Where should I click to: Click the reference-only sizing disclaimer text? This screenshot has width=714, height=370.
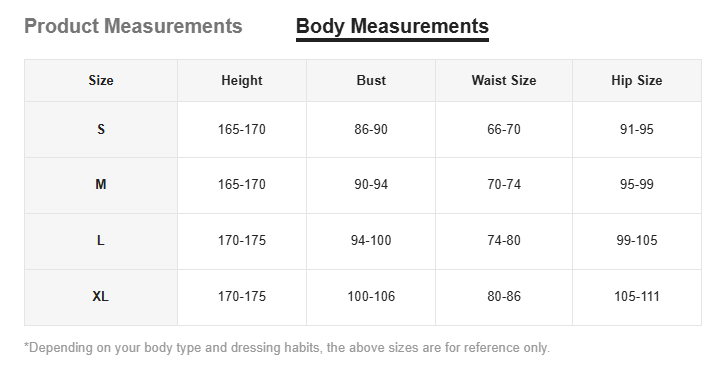click(287, 348)
